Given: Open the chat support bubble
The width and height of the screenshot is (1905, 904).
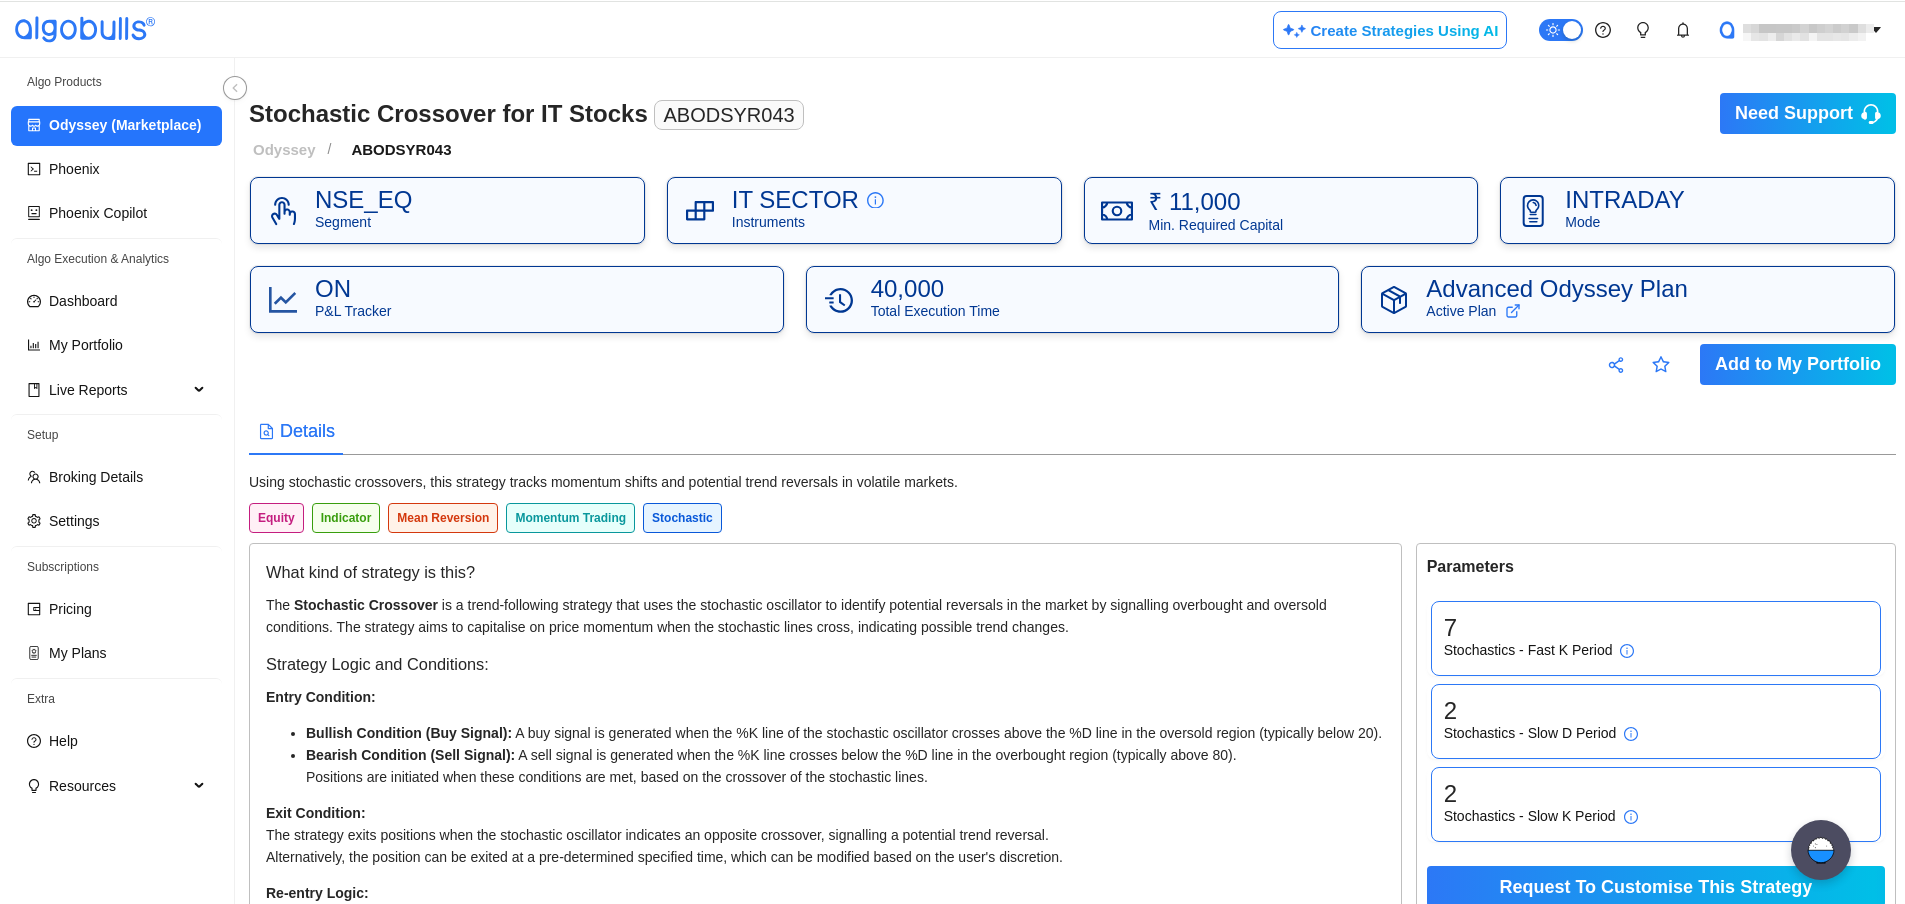Looking at the screenshot, I should (x=1820, y=850).
